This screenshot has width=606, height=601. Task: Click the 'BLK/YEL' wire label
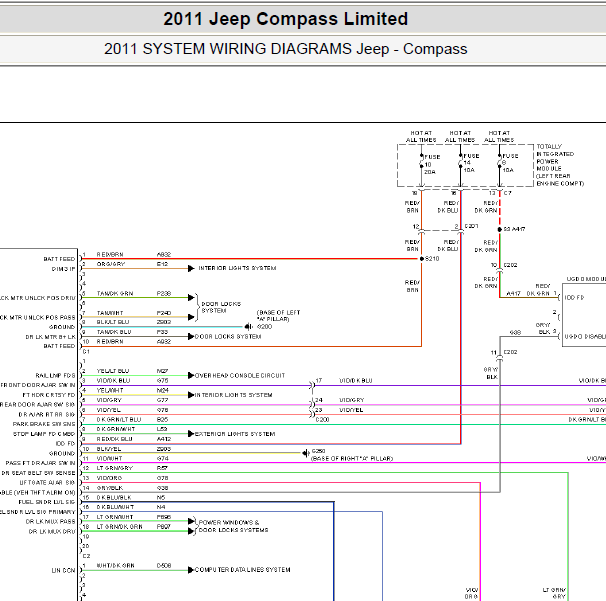point(109,449)
